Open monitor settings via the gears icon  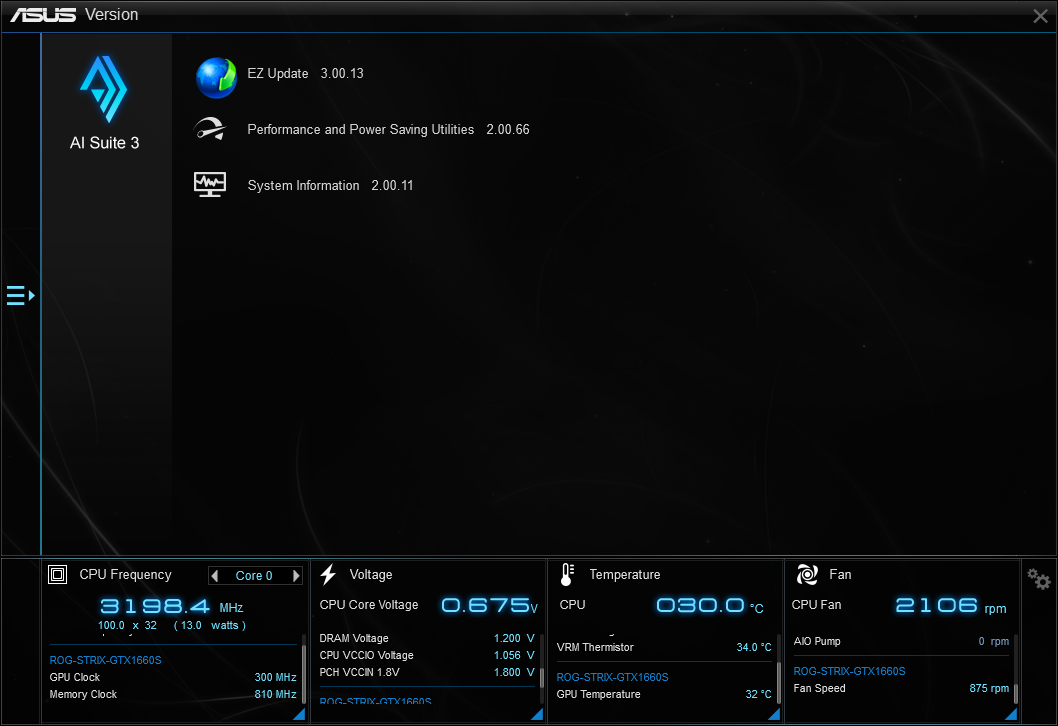point(1038,578)
